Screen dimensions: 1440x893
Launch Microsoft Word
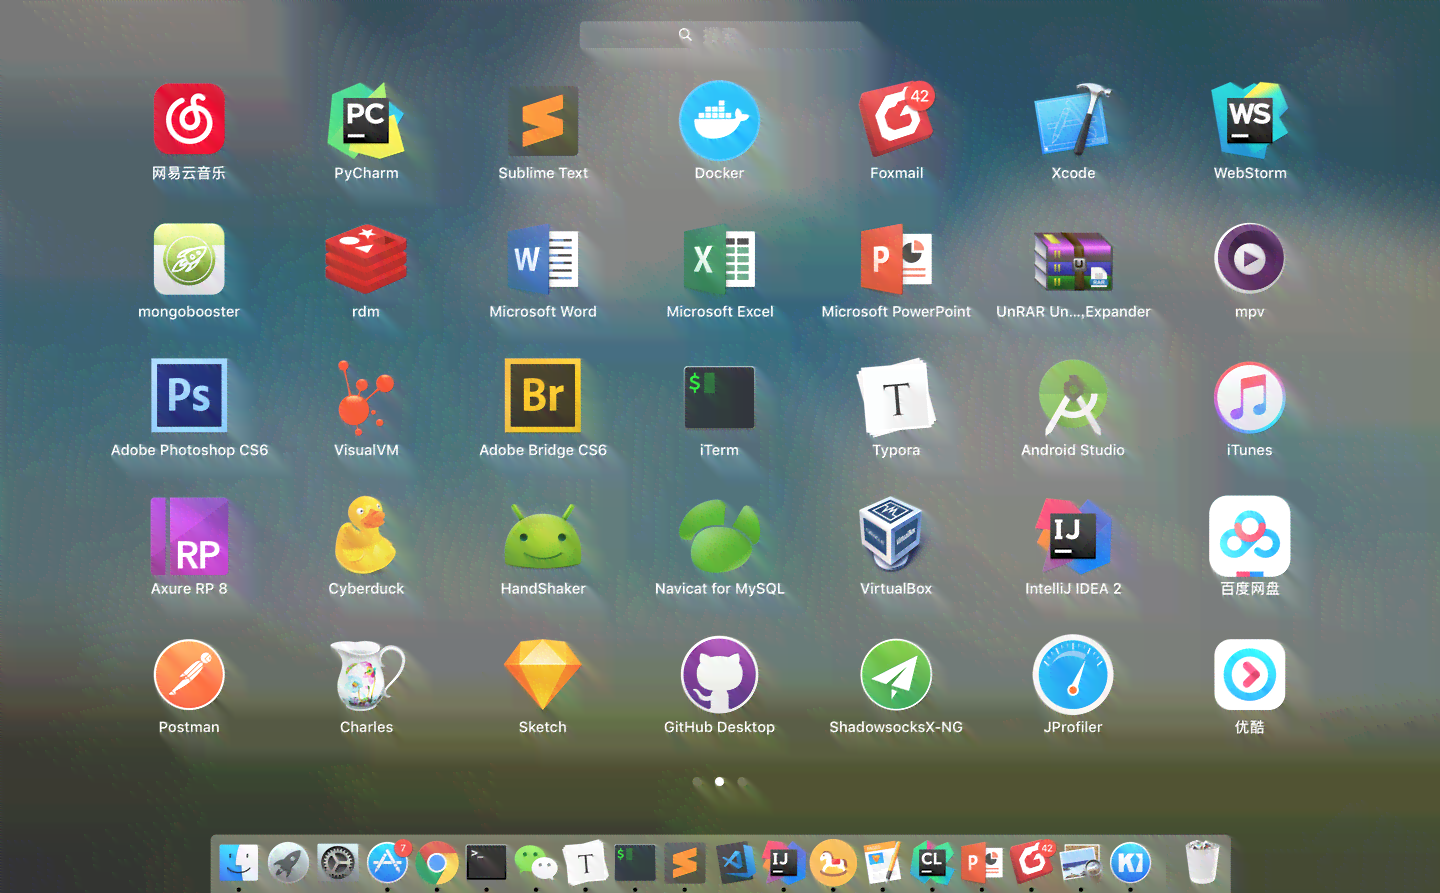[543, 259]
